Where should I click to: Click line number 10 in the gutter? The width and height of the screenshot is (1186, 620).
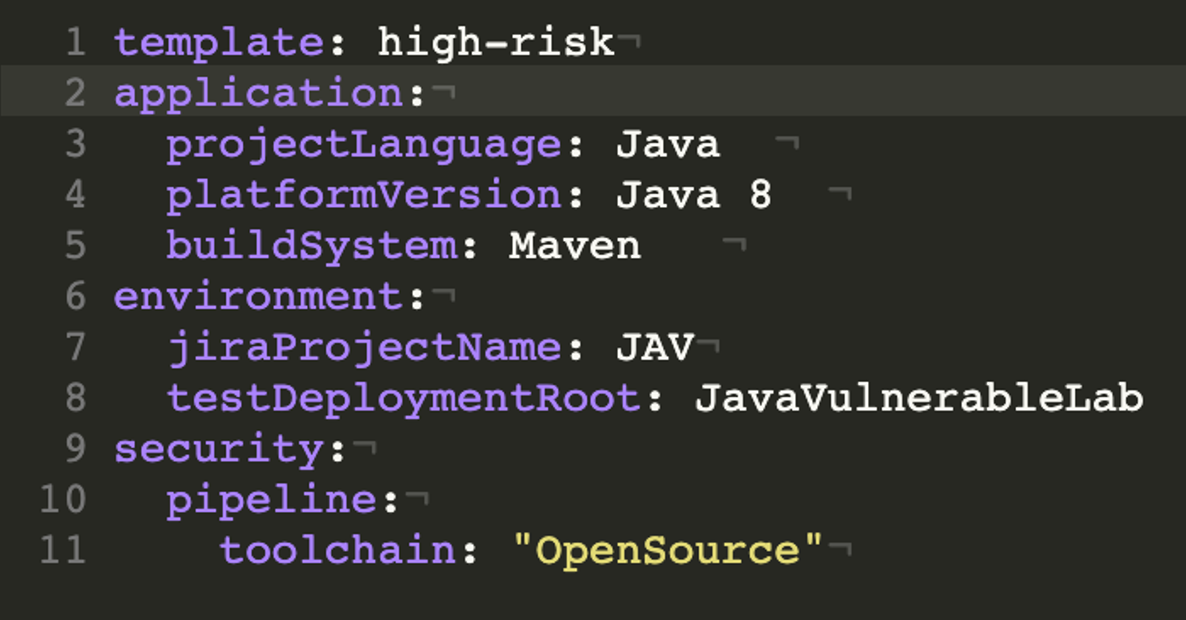pyautogui.click(x=63, y=500)
